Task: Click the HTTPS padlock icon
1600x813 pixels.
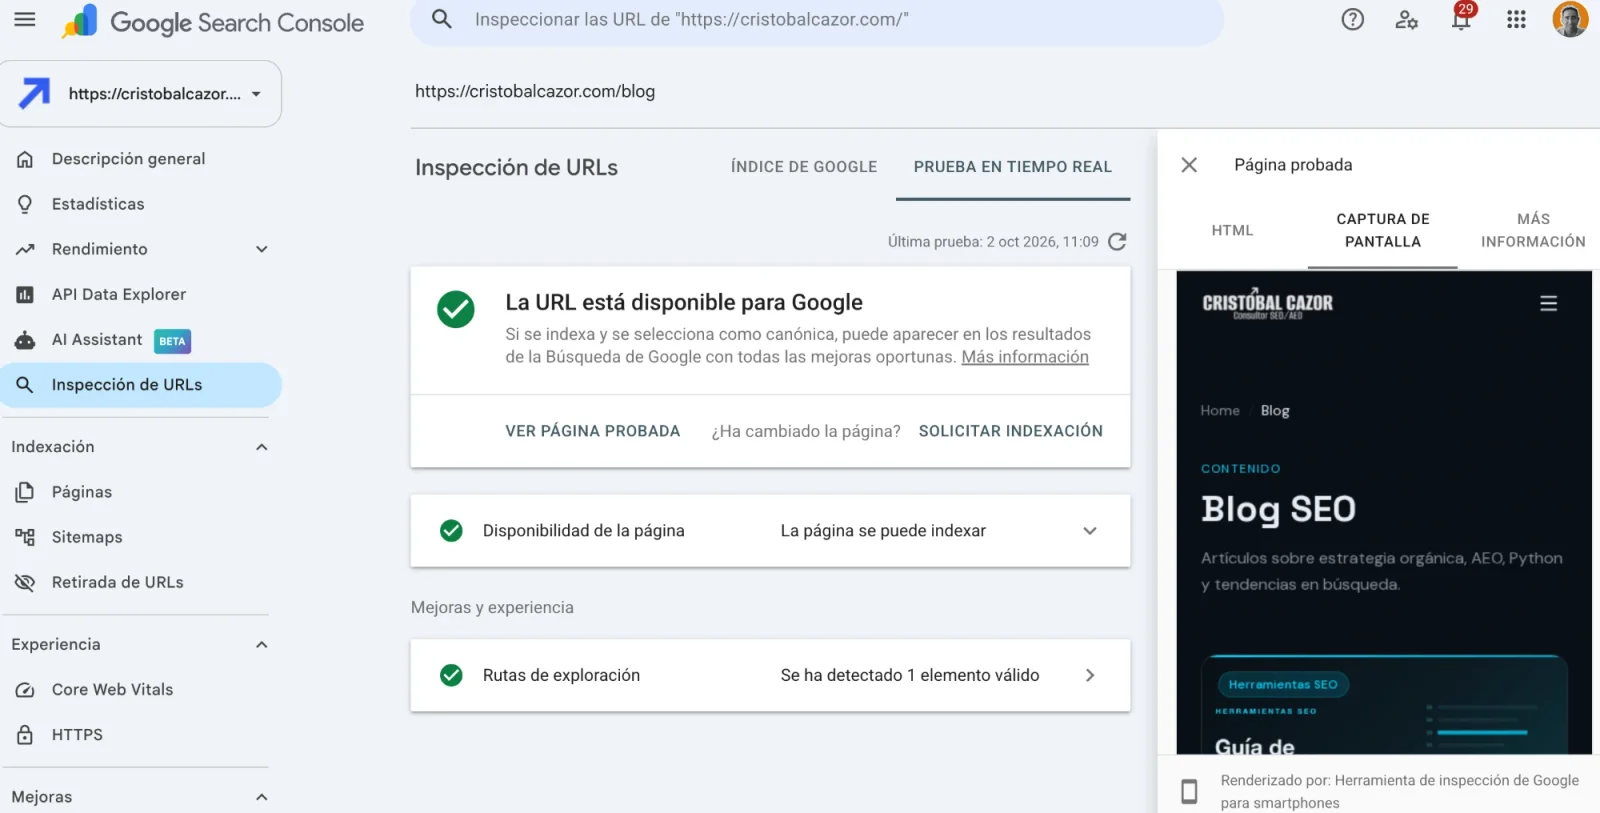Action: (x=25, y=735)
